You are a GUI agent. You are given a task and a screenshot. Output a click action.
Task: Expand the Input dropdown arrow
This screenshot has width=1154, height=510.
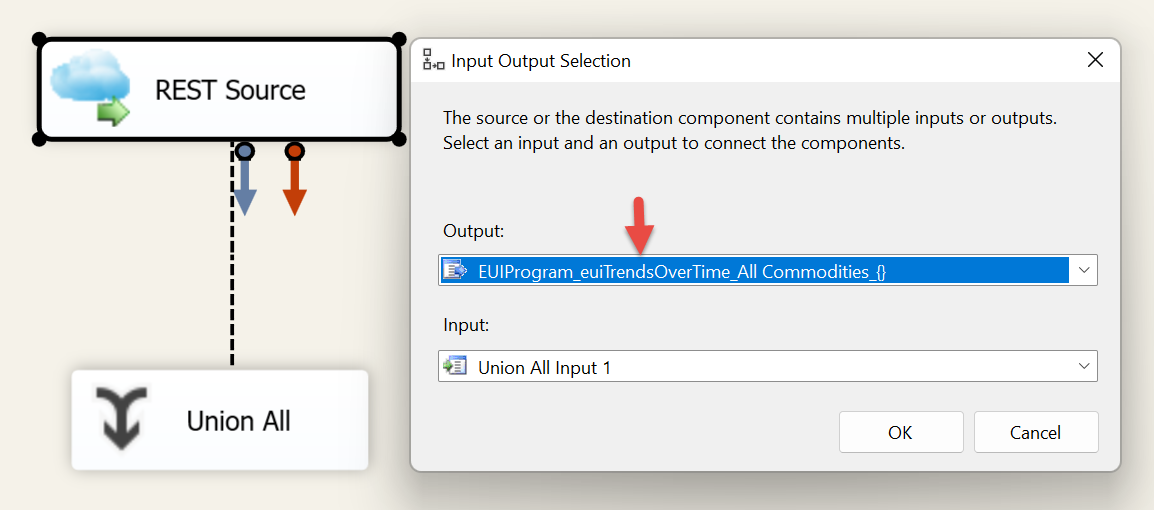(1083, 366)
